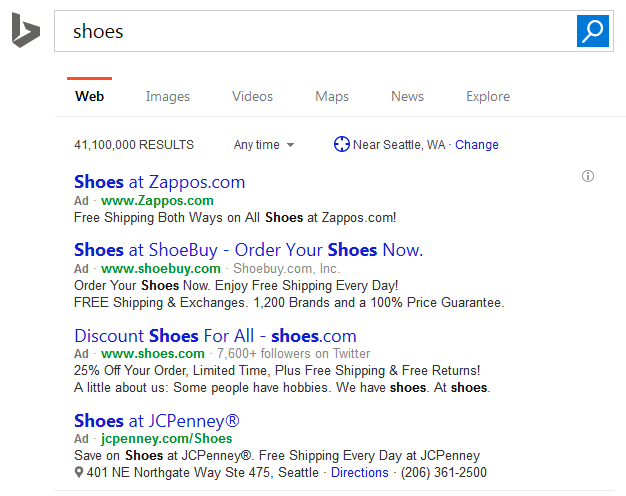Open Shoes at ShoeBuy ad headline
Screen dimensions: 626x496
[x=248, y=249]
